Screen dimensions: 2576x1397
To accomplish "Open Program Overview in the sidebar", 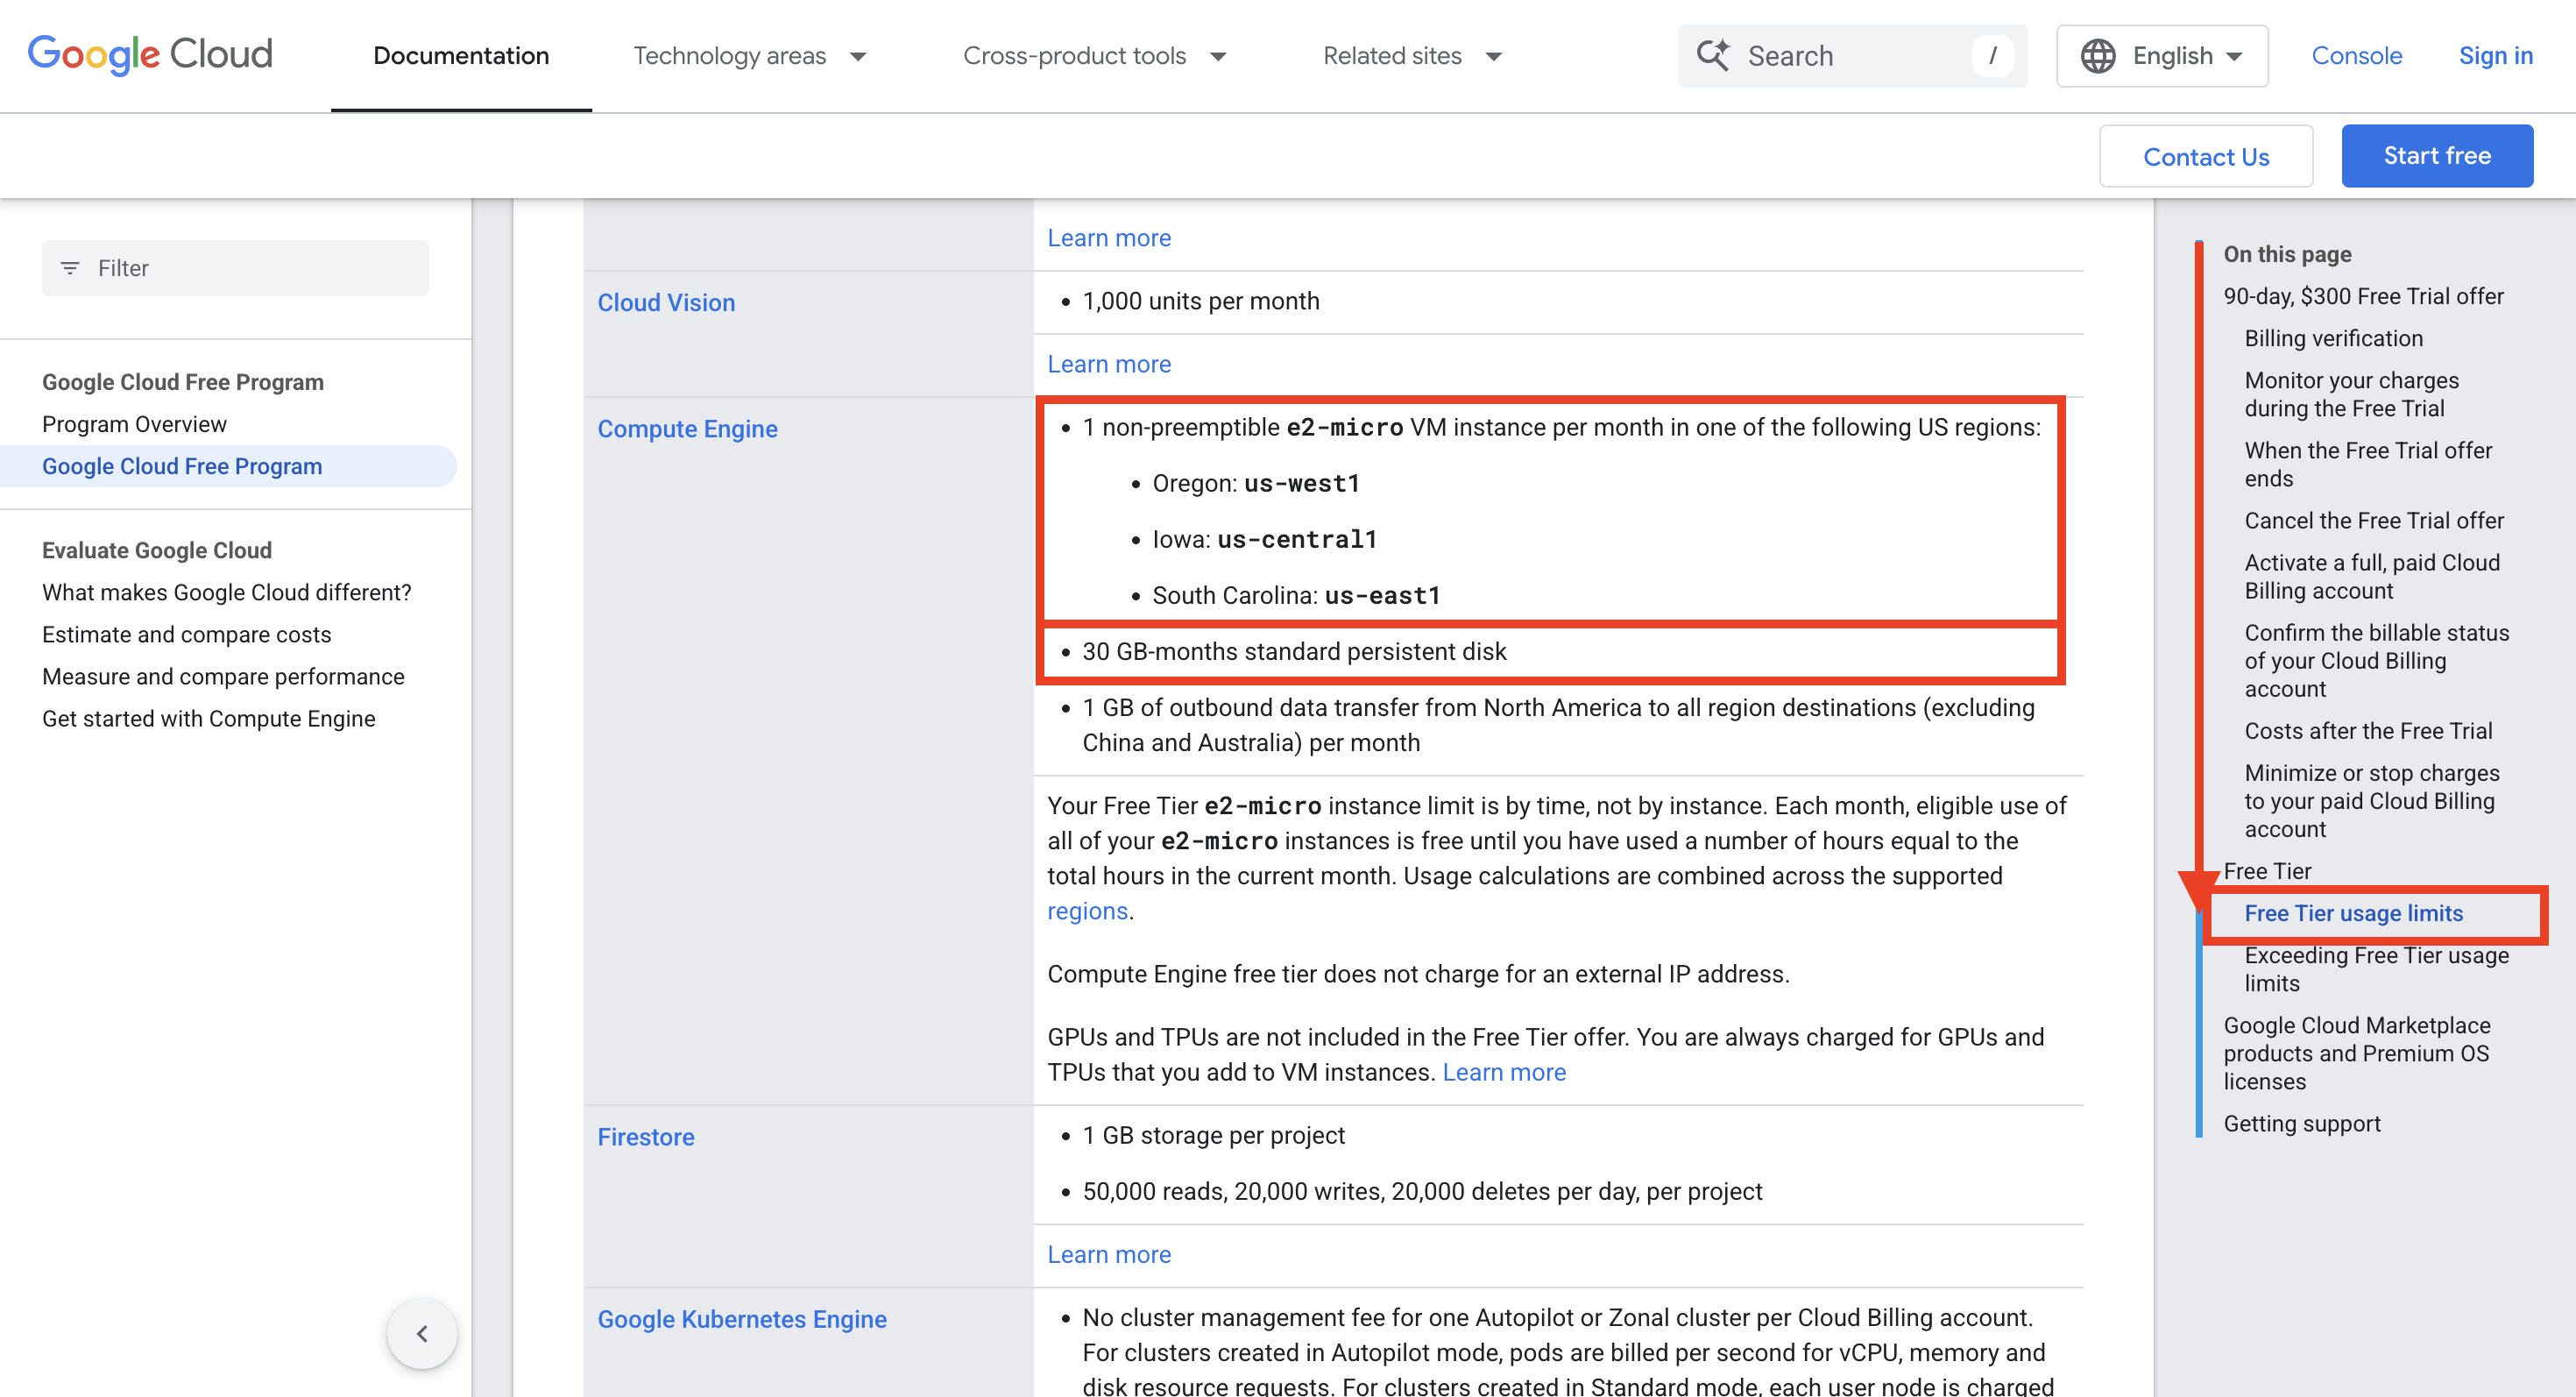I will [134, 424].
